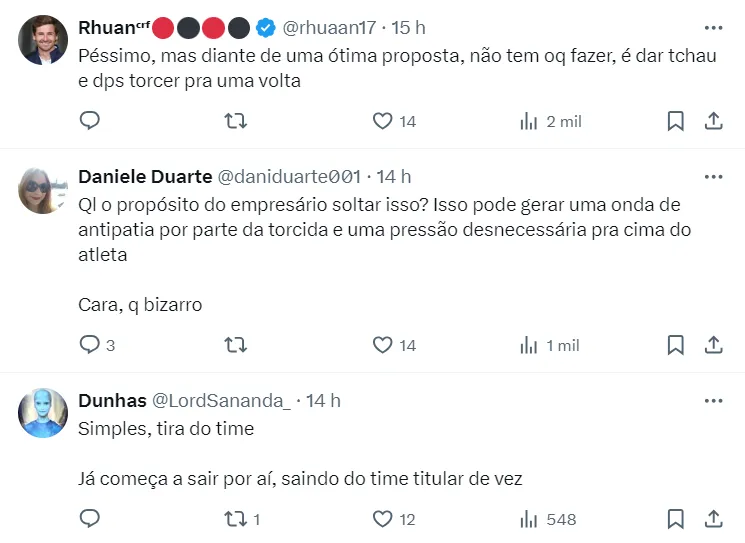Like Rhuan's tweet with 14 likes
This screenshot has width=745, height=543.
382,121
